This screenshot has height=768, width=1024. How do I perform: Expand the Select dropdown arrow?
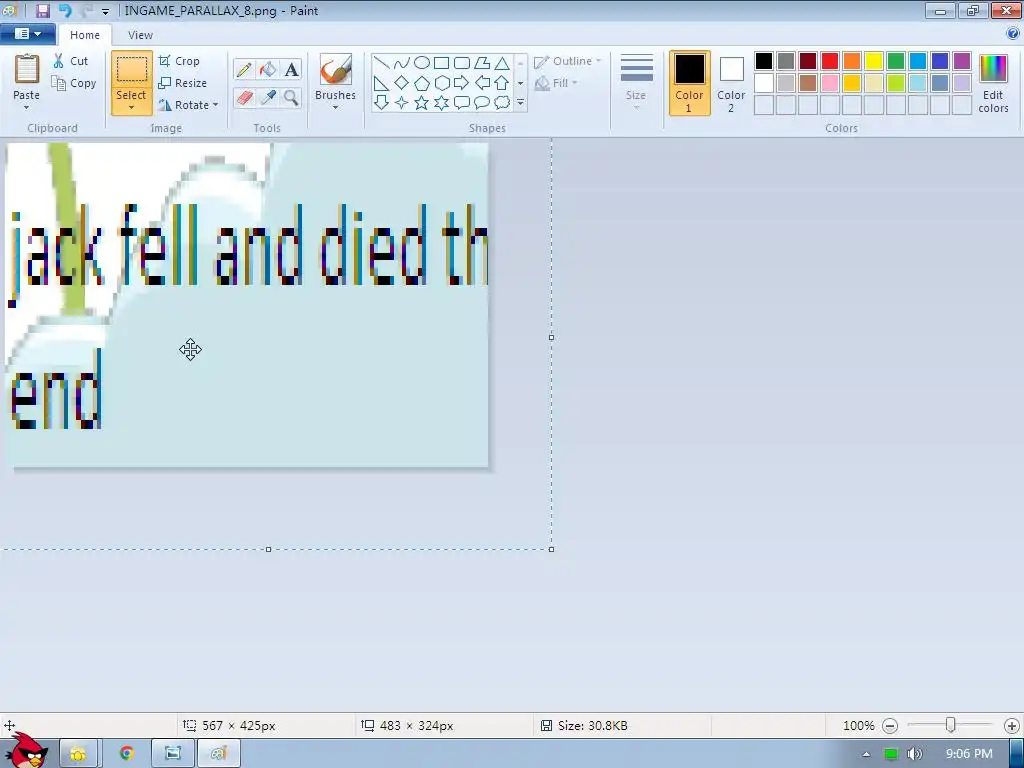(131, 108)
